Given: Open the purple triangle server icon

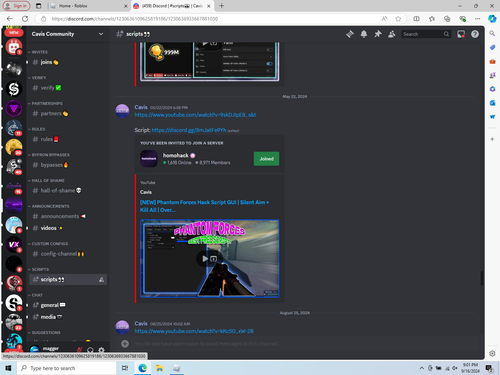Looking at the screenshot, I should tap(14, 108).
